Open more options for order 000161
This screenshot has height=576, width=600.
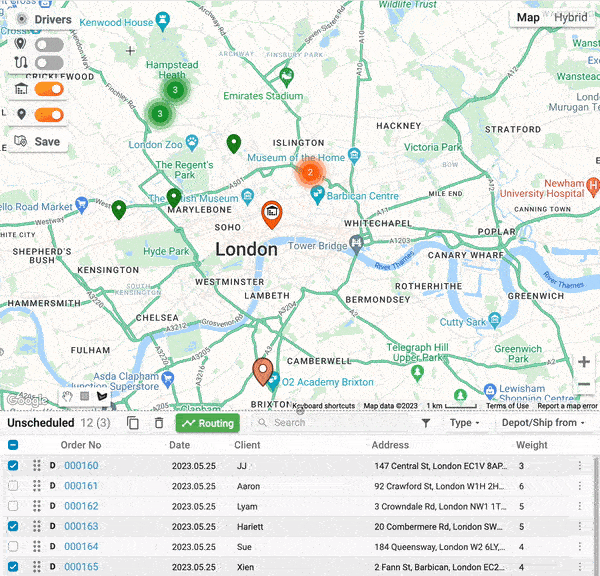click(580, 486)
